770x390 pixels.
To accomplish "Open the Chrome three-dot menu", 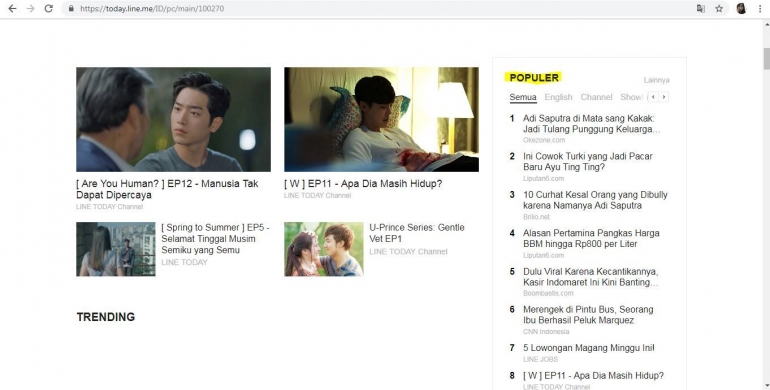I will coord(760,8).
